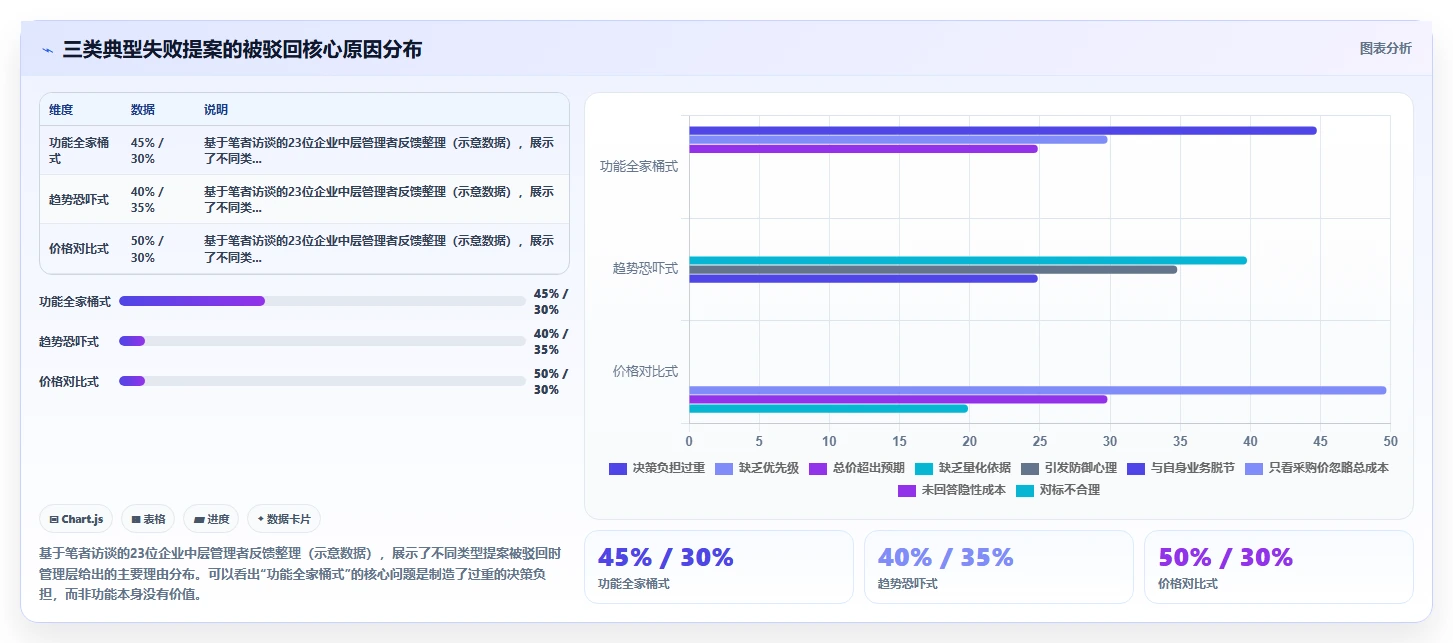Viewport: 1453px width, 643px height.
Task: Open the 40% / 35% 趋势恐吓式 data card
Action: pos(998,567)
